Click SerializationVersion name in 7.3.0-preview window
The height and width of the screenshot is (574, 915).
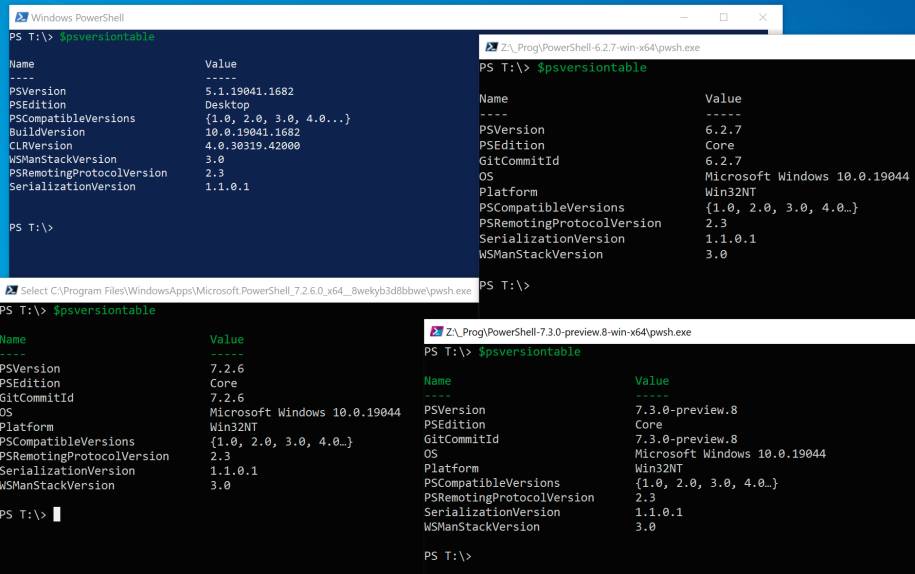[x=492, y=512]
